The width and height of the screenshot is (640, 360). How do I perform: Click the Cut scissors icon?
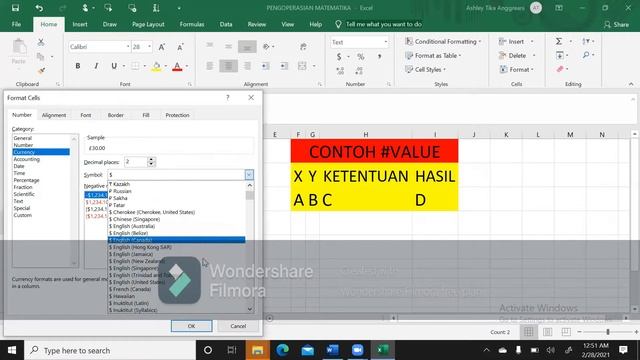point(41,42)
